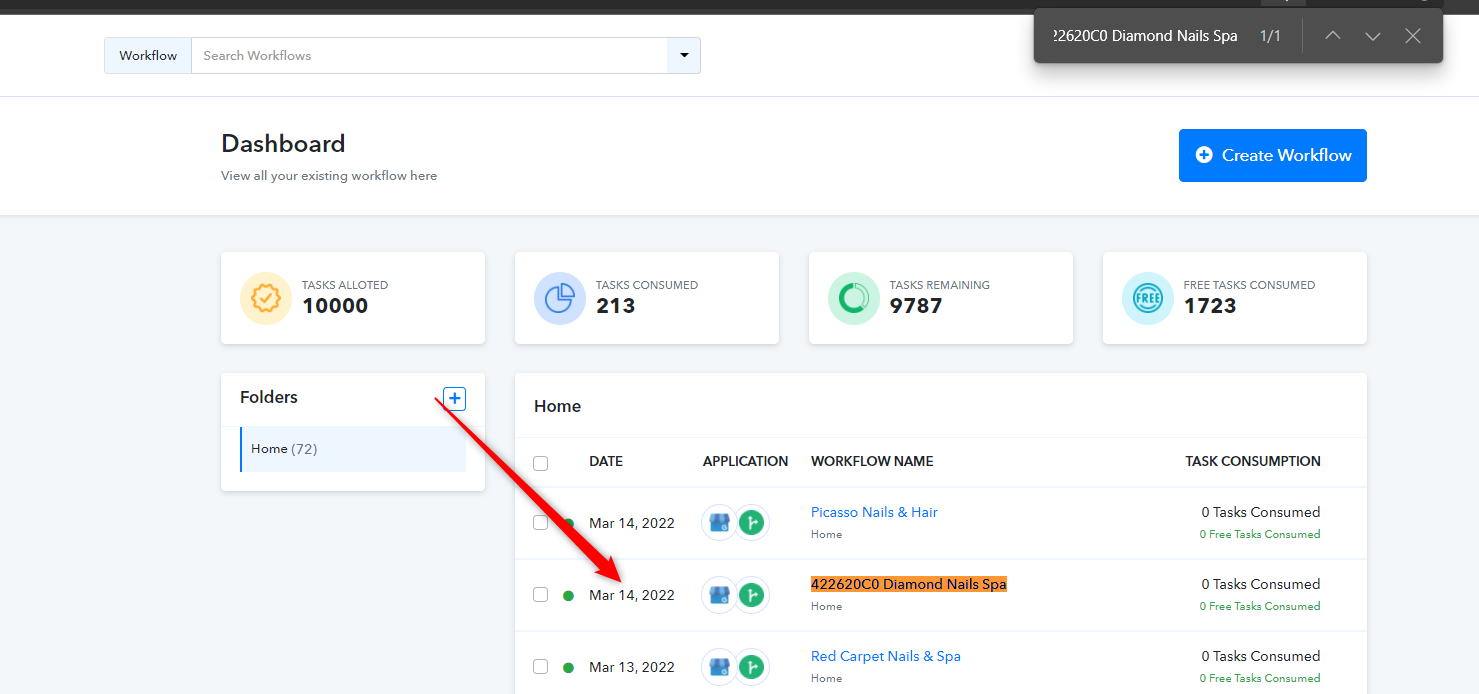
Task: Go to next find result arrow
Action: pos(1373,36)
